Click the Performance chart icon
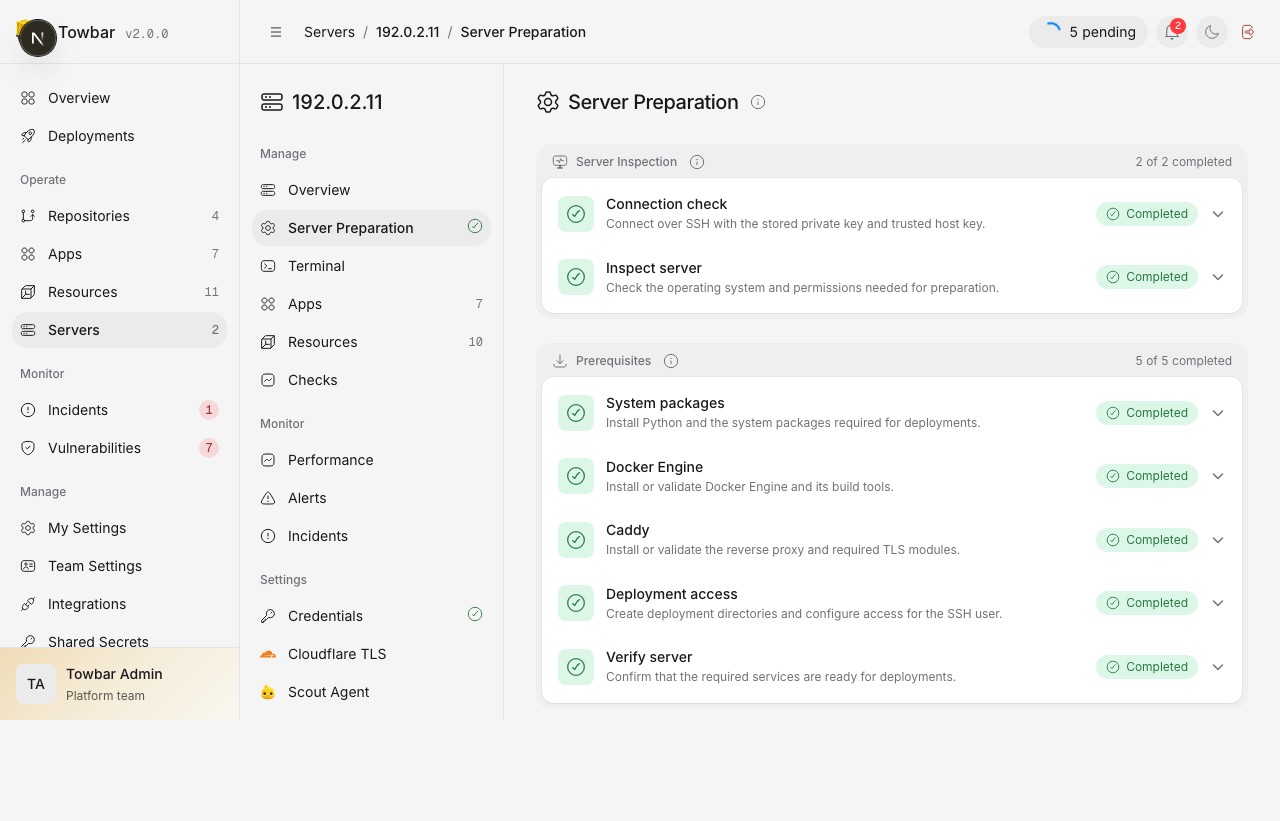1280x821 pixels. click(268, 460)
